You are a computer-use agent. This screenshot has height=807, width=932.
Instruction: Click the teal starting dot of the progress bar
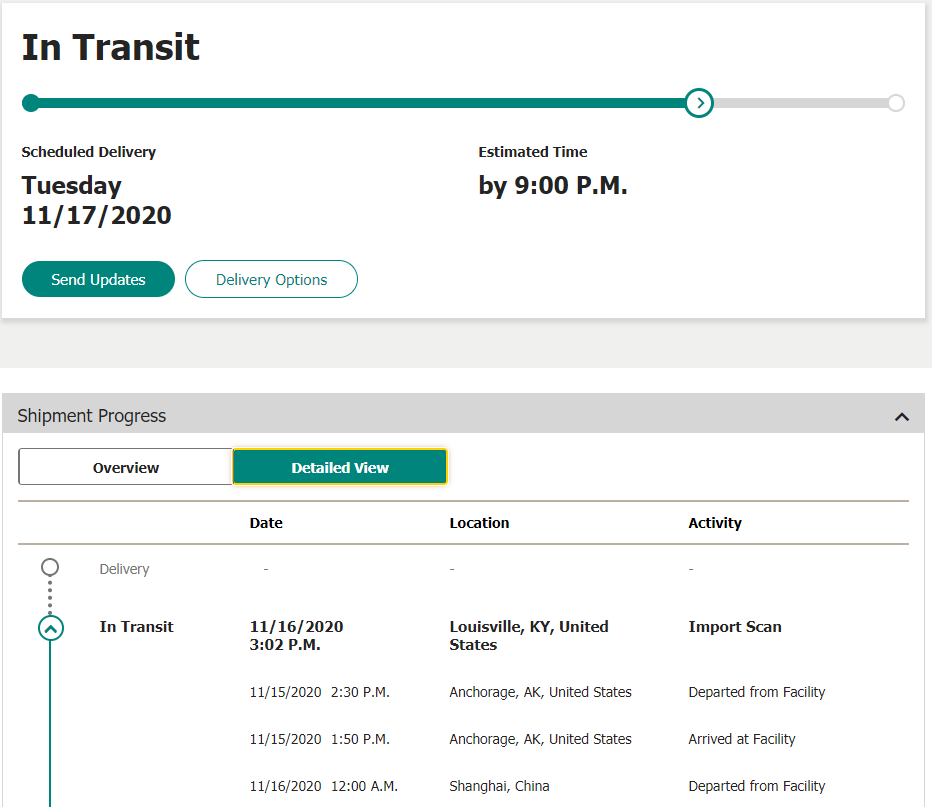point(31,103)
